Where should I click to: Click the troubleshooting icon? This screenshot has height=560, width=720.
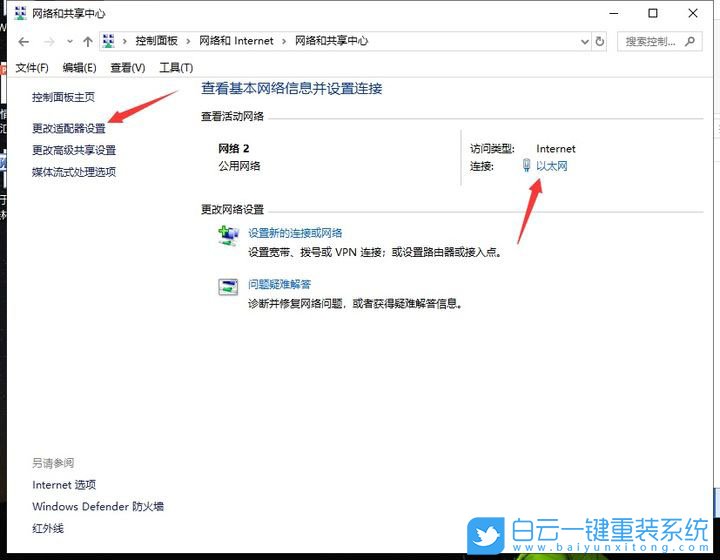coord(228,287)
